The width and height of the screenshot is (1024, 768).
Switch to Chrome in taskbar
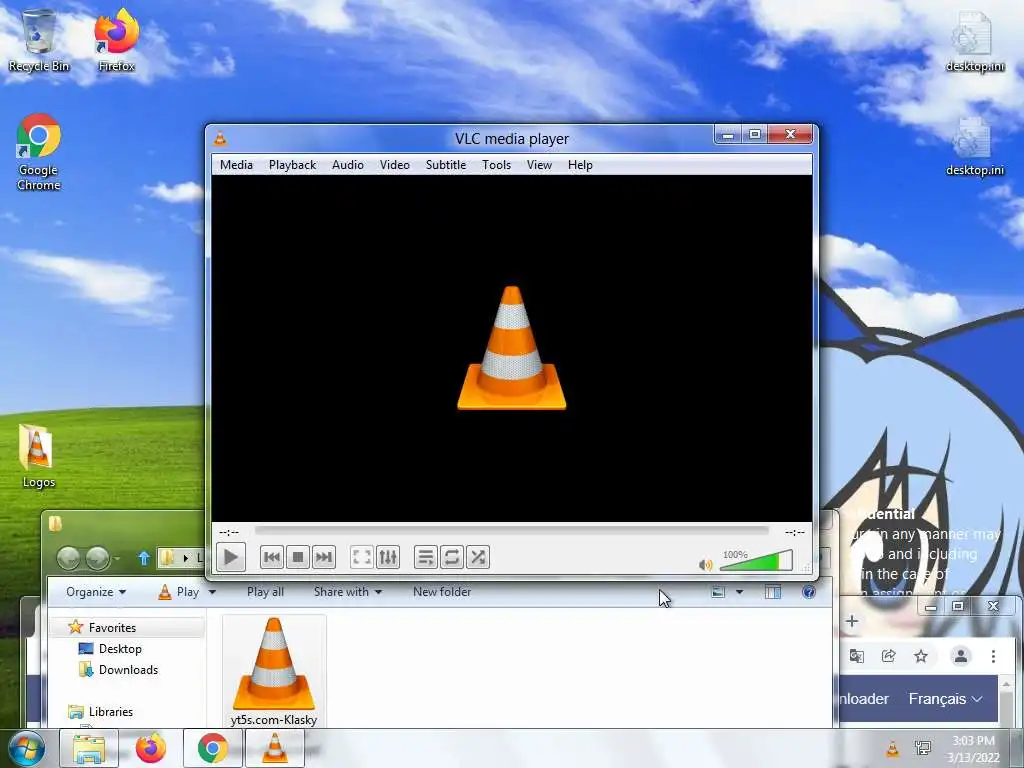click(212, 748)
